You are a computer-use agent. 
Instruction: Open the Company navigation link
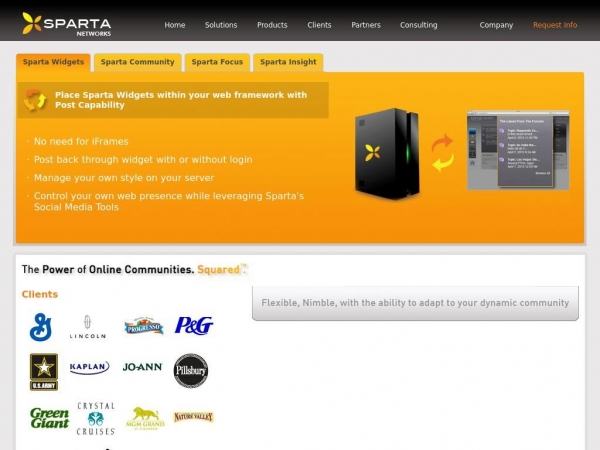click(x=496, y=25)
